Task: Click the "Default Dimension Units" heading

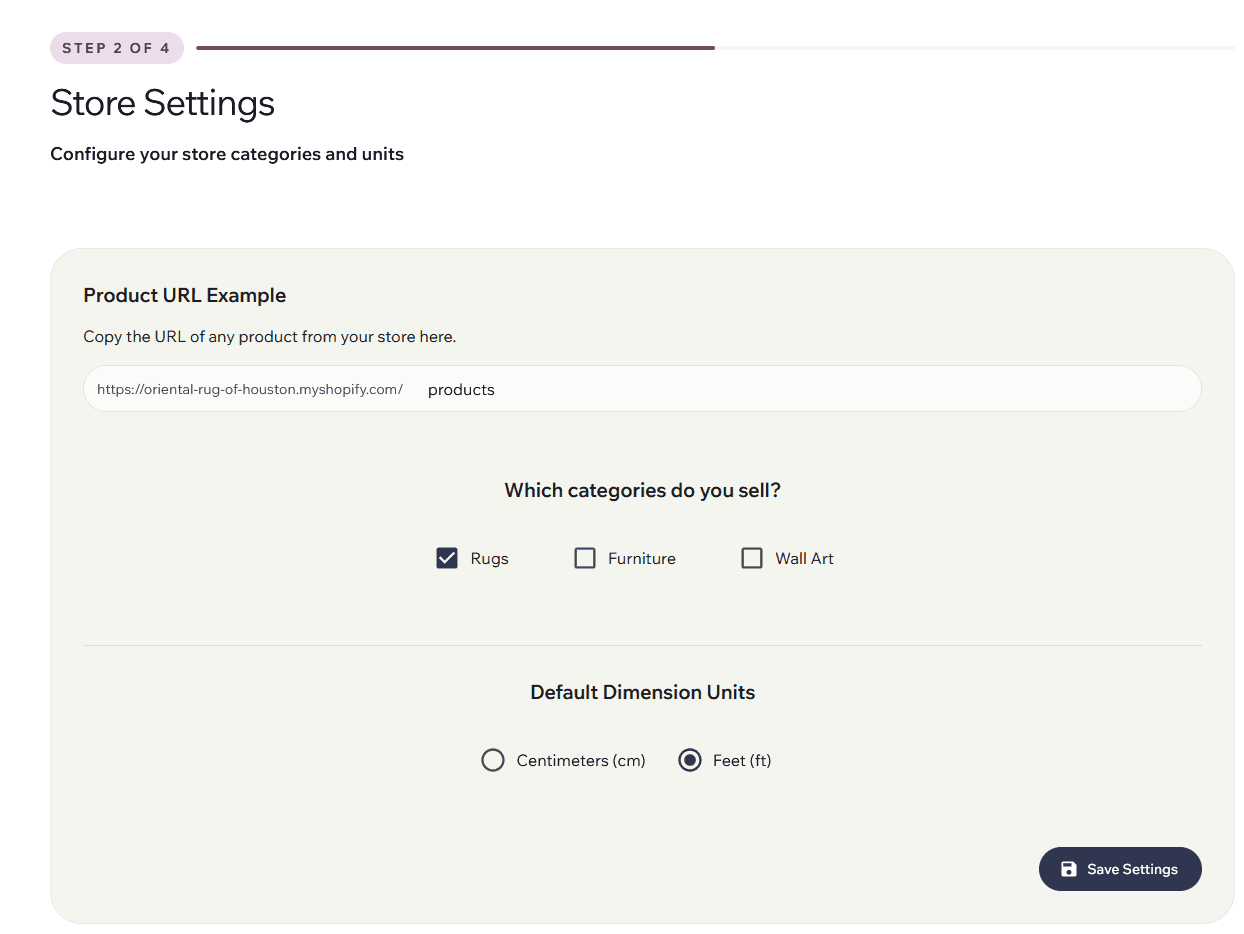Action: (x=642, y=692)
